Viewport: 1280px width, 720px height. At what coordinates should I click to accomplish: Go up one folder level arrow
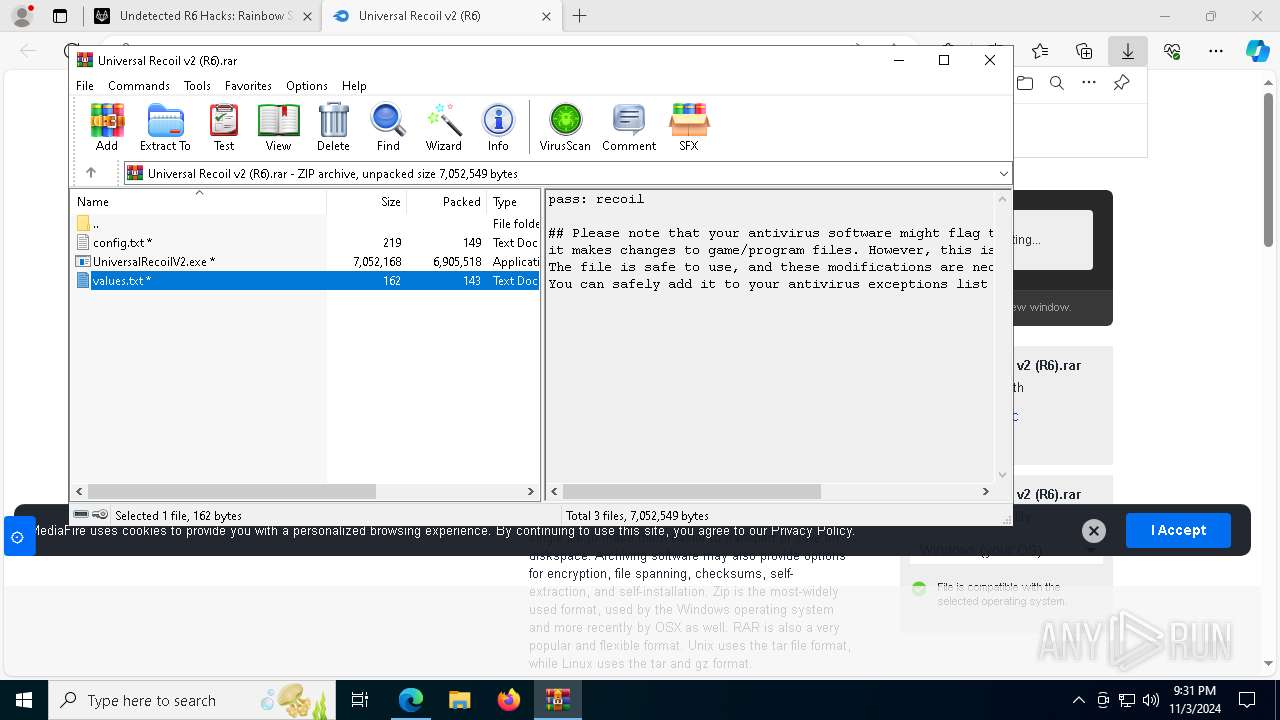click(x=91, y=173)
